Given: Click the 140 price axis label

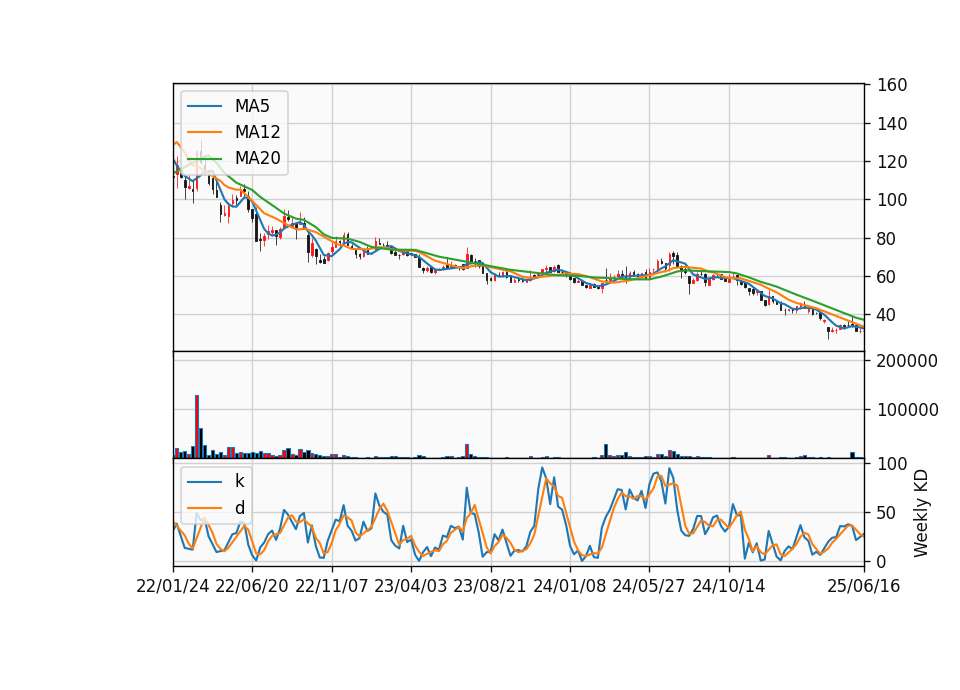Looking at the screenshot, I should pyautogui.click(x=892, y=124).
